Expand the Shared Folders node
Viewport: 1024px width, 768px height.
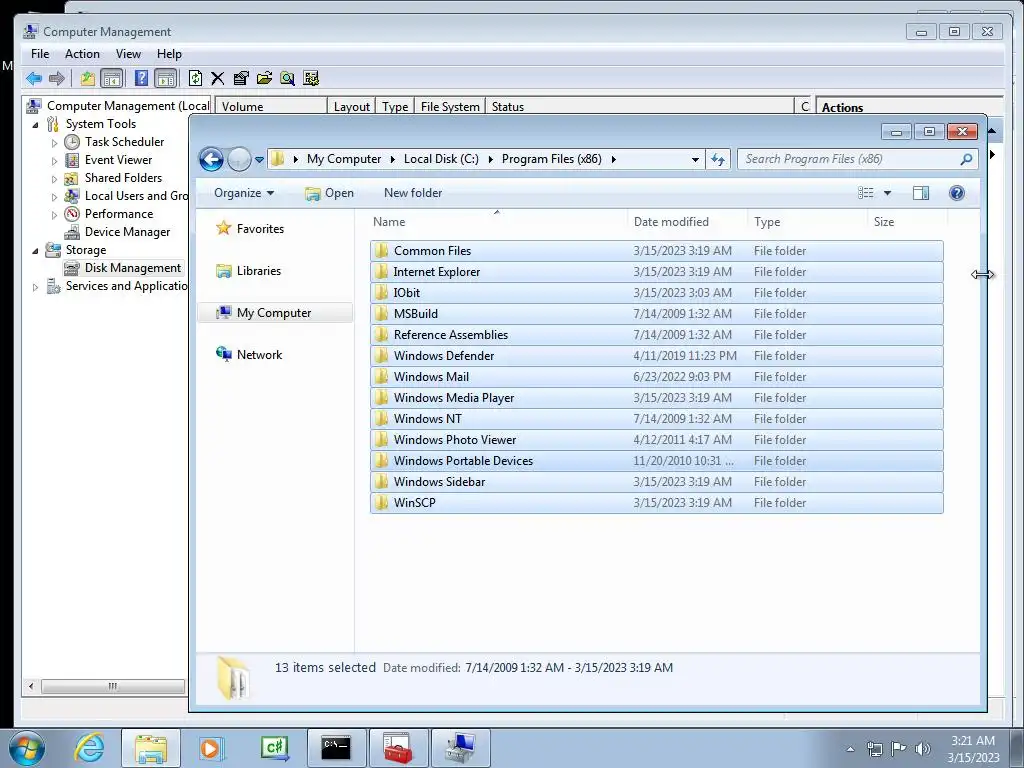coord(54,178)
